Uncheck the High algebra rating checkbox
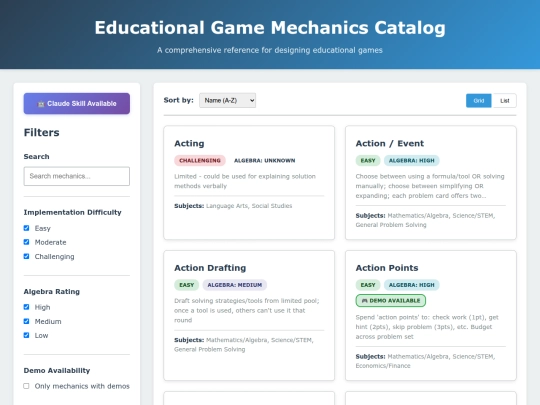This screenshot has width=540, height=405. [27, 307]
